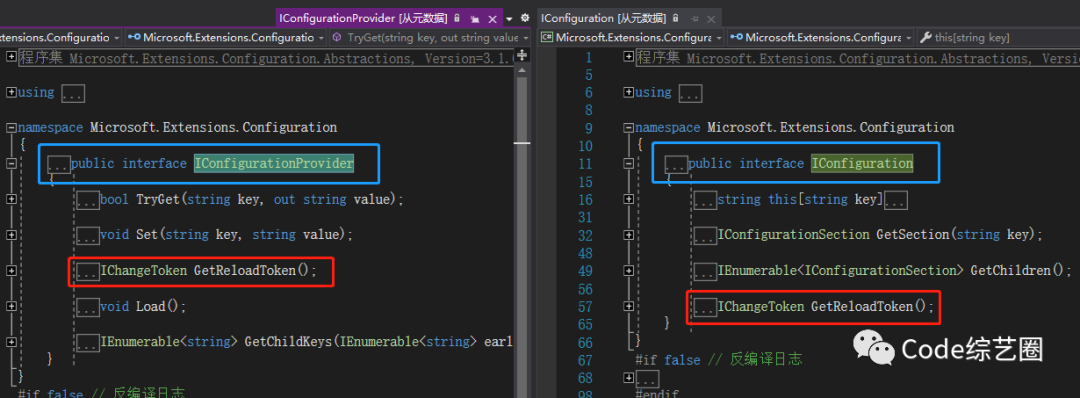Expand the outline beside GetChildKeys

pos(11,342)
